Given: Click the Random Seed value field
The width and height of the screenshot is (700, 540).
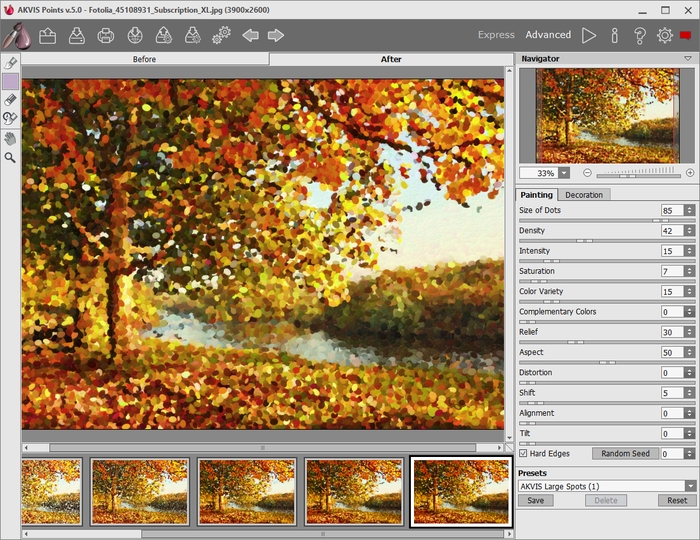Looking at the screenshot, I should point(672,454).
